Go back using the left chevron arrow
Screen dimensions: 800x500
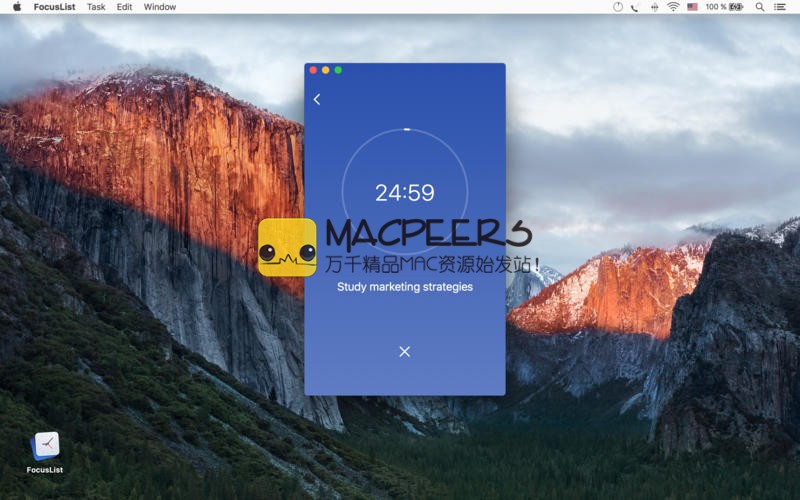point(317,99)
